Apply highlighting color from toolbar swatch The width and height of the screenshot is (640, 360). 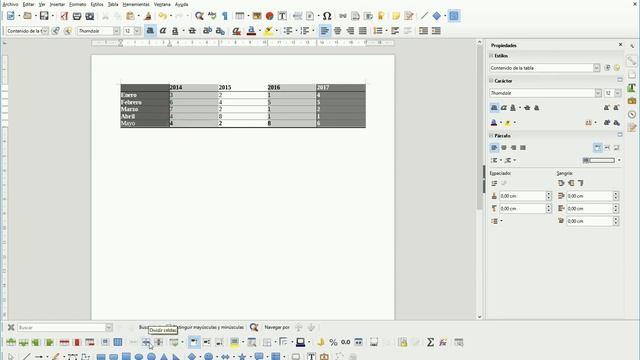coord(268,31)
